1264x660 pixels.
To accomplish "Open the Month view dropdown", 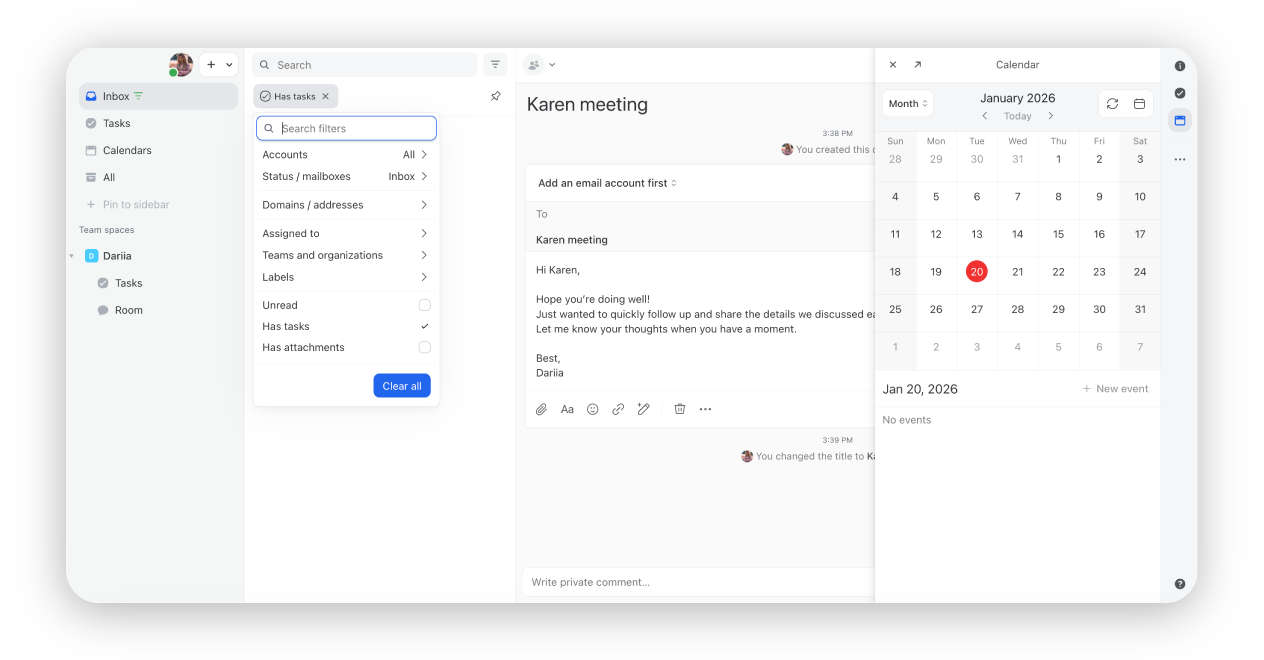I will pyautogui.click(x=908, y=104).
